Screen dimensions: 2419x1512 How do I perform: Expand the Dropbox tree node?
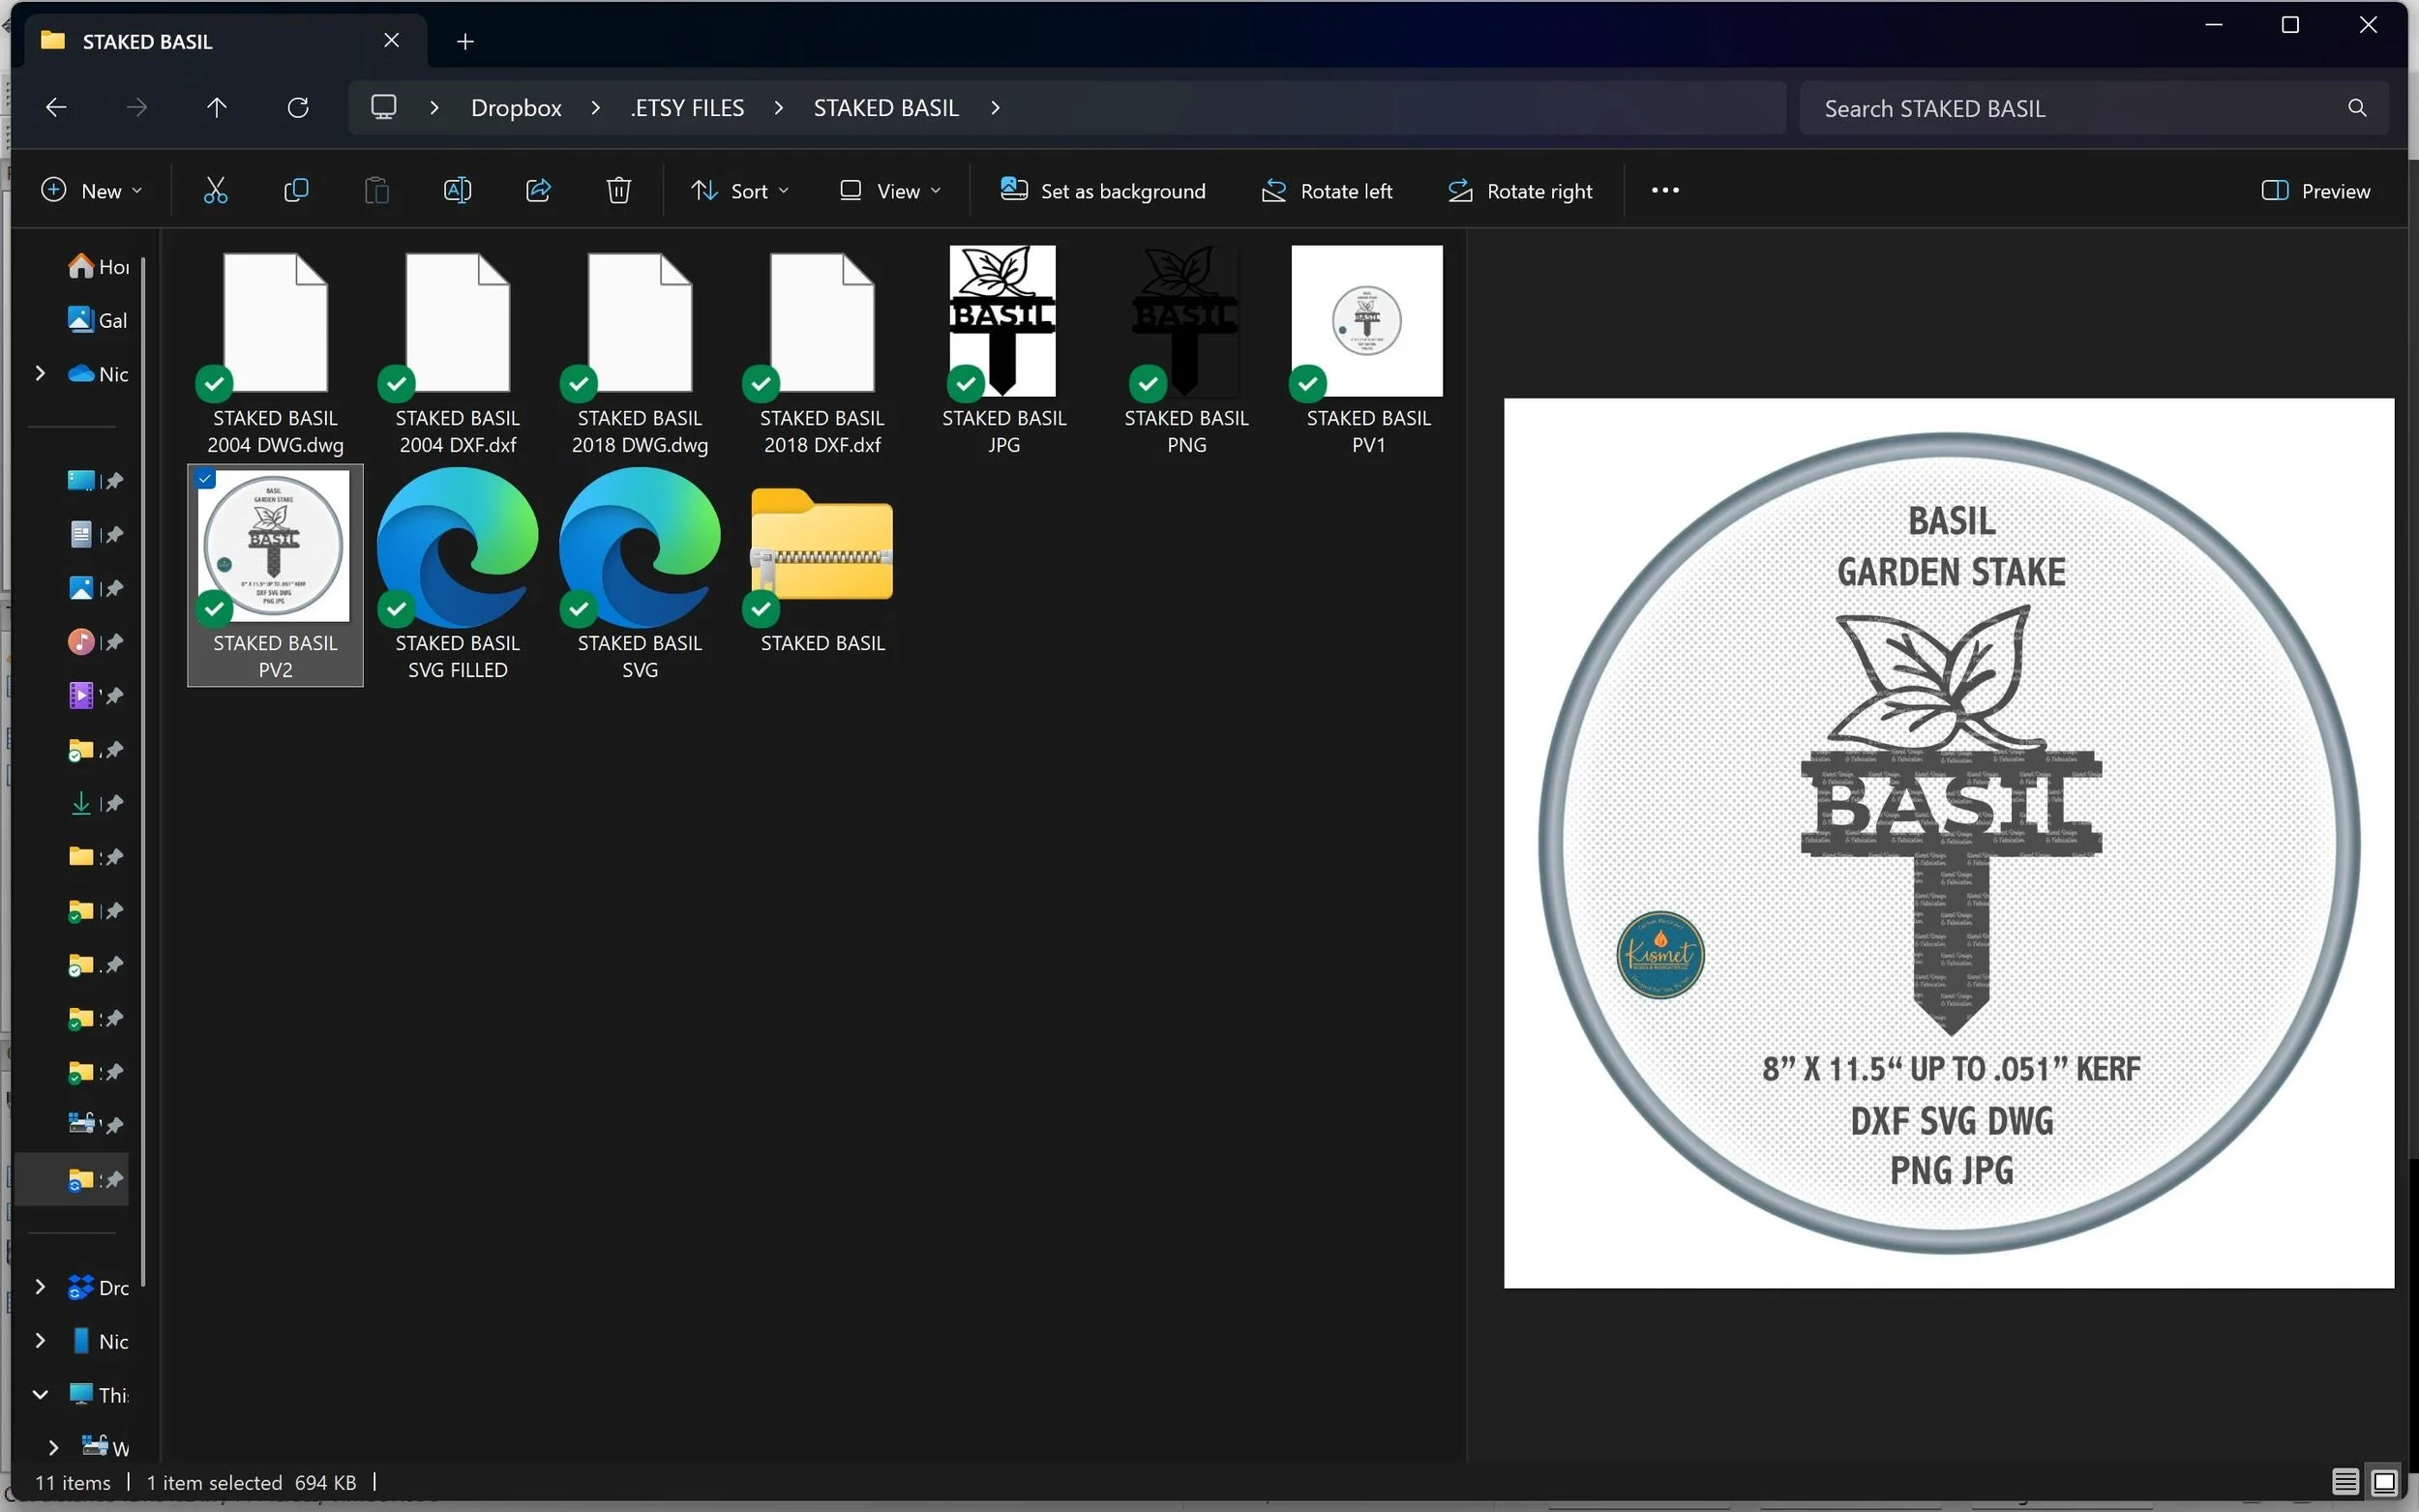(40, 1287)
